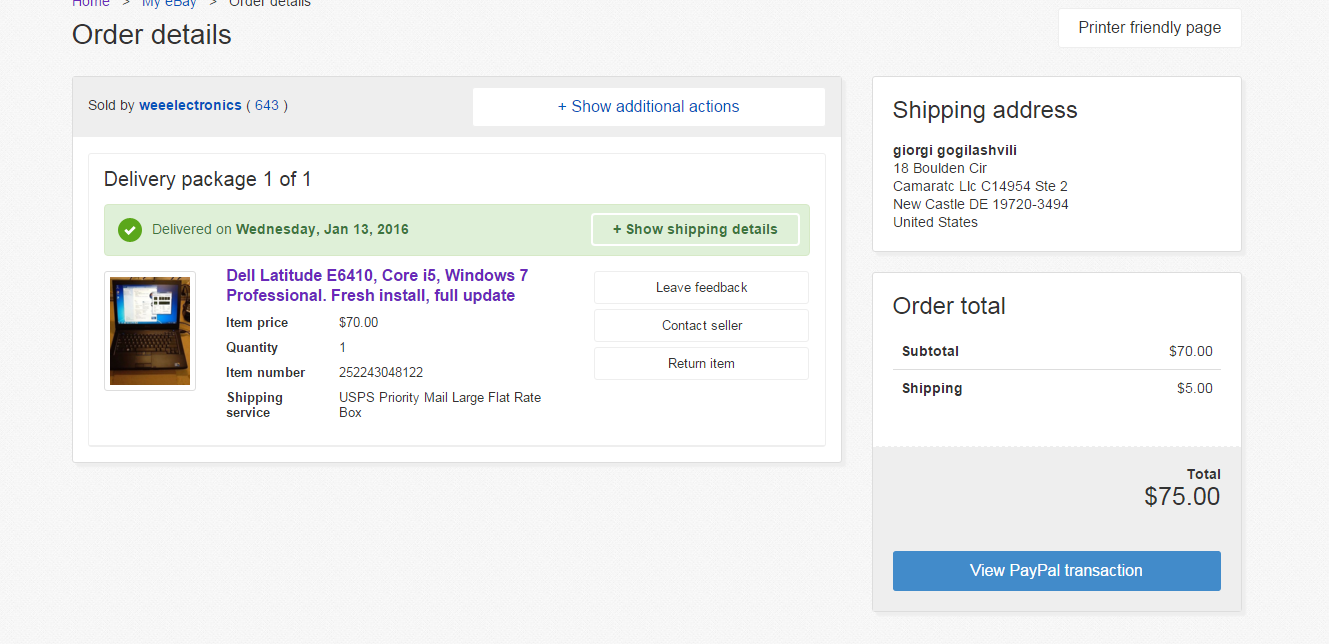This screenshot has height=644, width=1329.
Task: Click the green delivered checkmark icon
Action: 130,230
